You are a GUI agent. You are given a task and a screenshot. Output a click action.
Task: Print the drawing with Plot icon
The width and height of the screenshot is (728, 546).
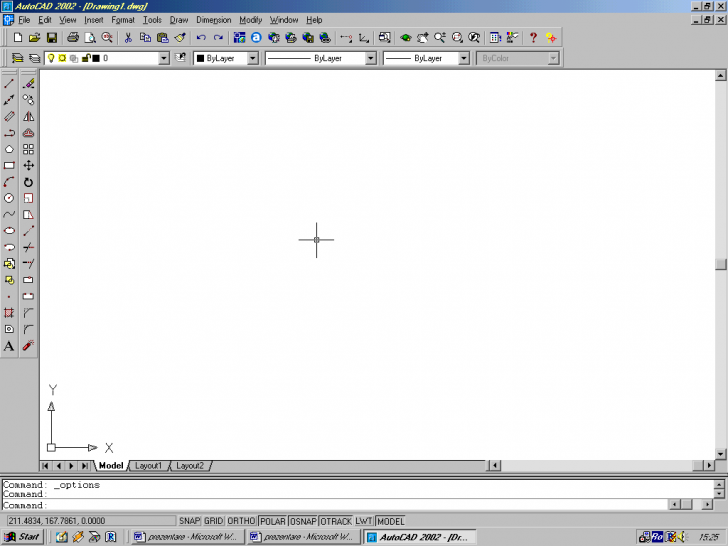pos(73,38)
